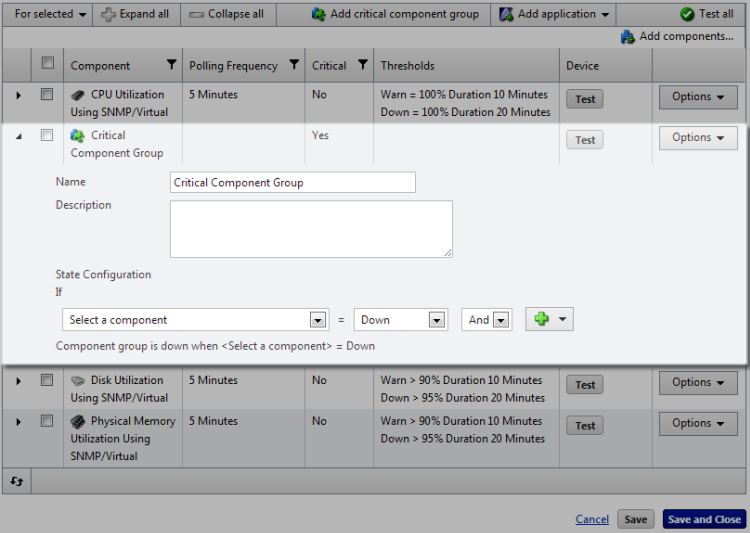Click Save and Close button
Screen dimensions: 750x533
pyautogui.click(x=704, y=519)
